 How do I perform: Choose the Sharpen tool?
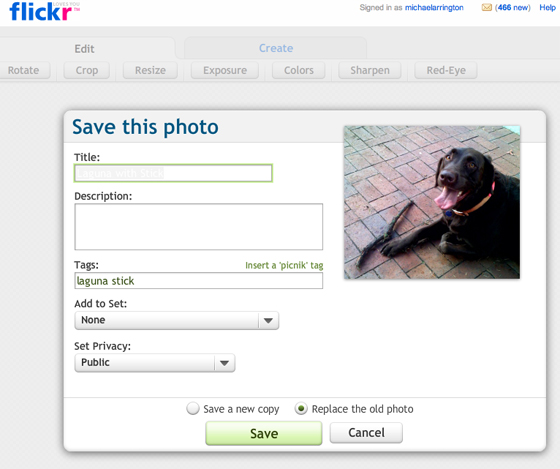pos(370,70)
